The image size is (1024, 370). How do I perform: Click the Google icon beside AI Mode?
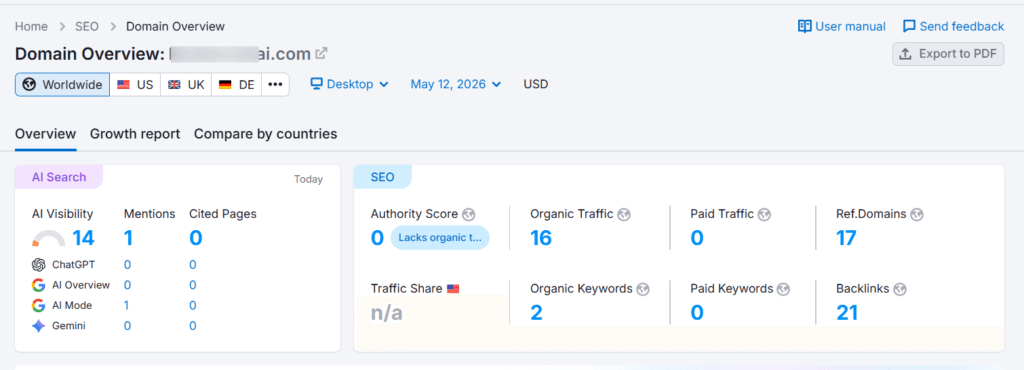pos(39,305)
